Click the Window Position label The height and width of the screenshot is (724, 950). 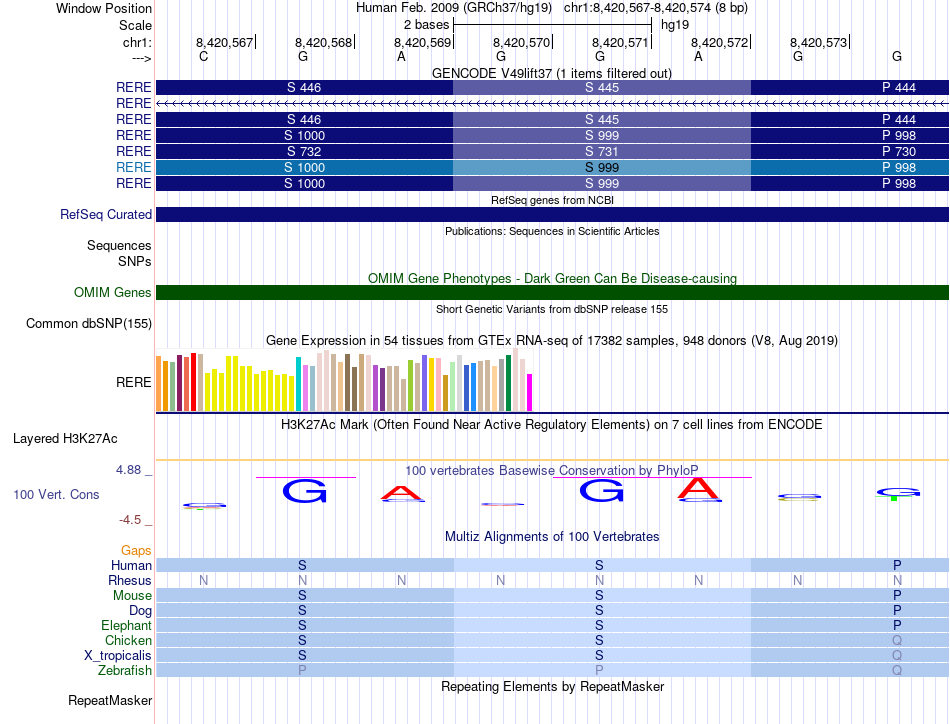tap(104, 8)
